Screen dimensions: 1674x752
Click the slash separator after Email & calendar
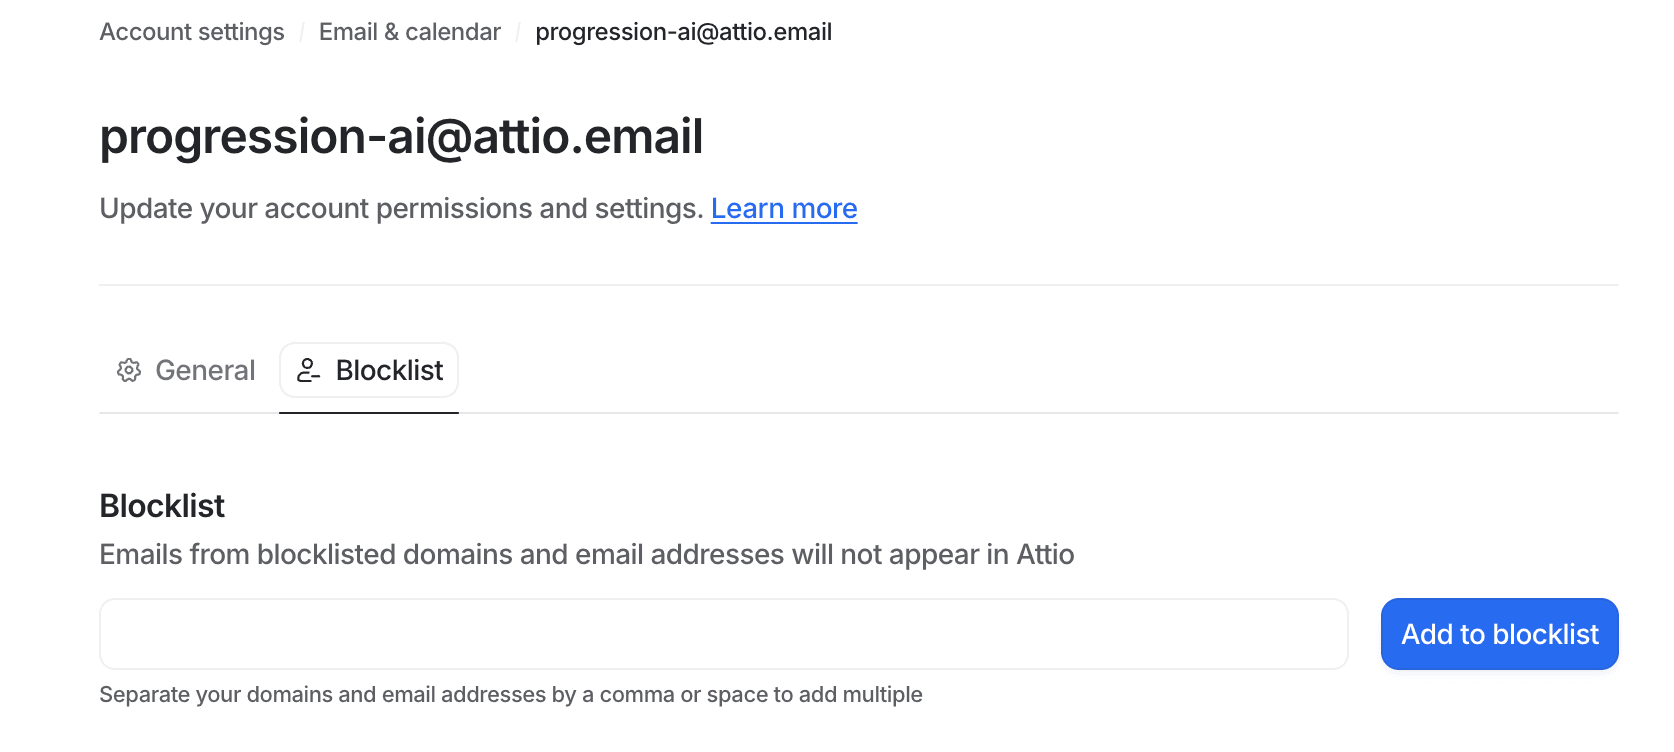point(518,33)
